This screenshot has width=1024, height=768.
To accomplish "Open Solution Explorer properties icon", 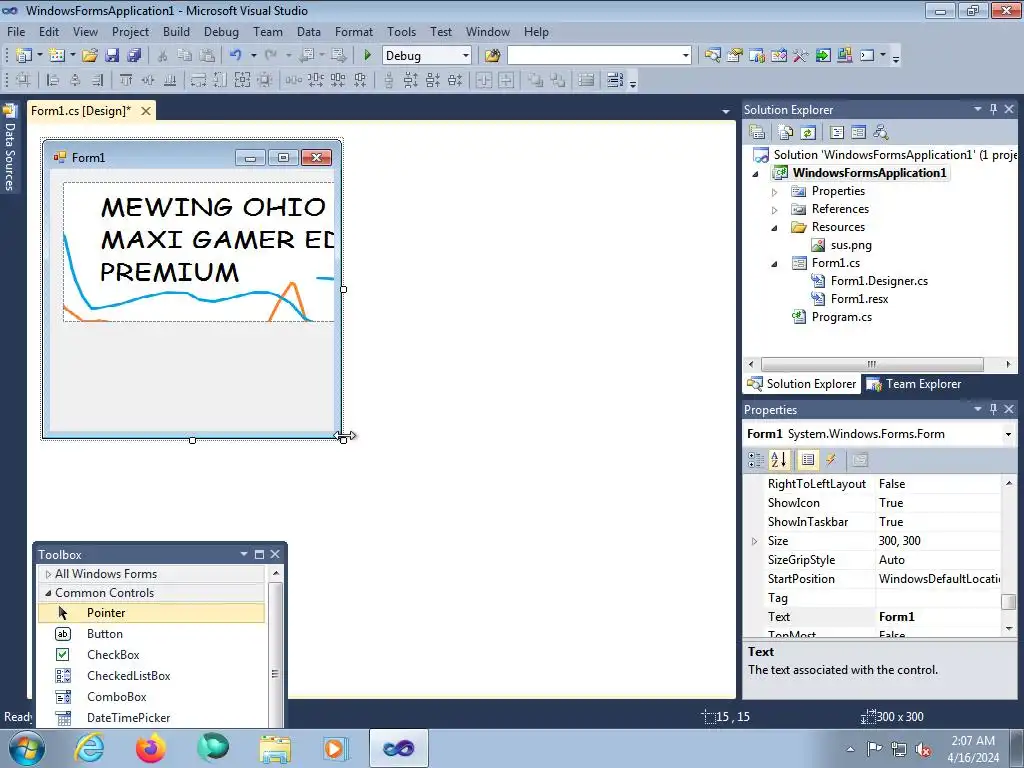I will tap(757, 133).
